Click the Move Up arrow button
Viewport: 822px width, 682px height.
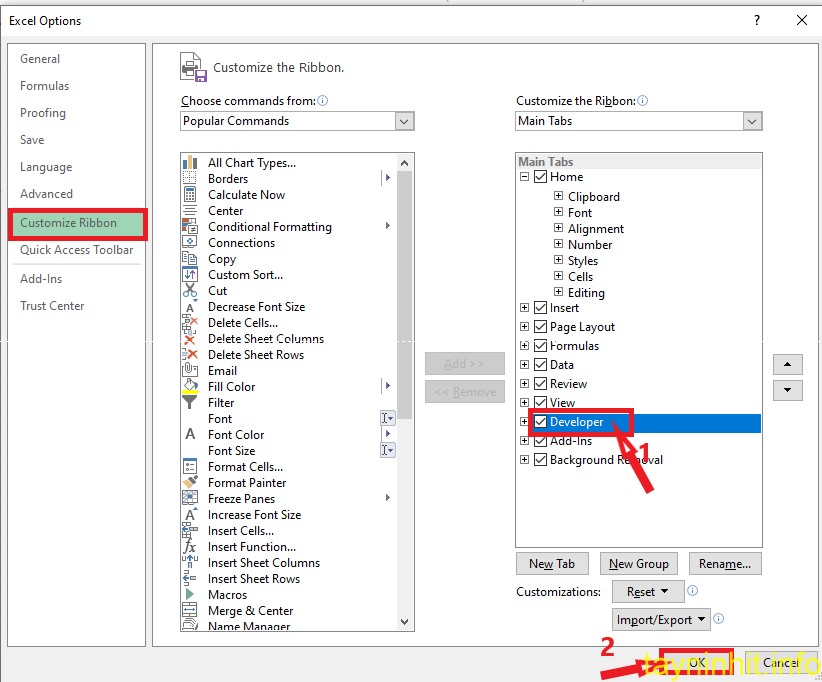tap(788, 365)
